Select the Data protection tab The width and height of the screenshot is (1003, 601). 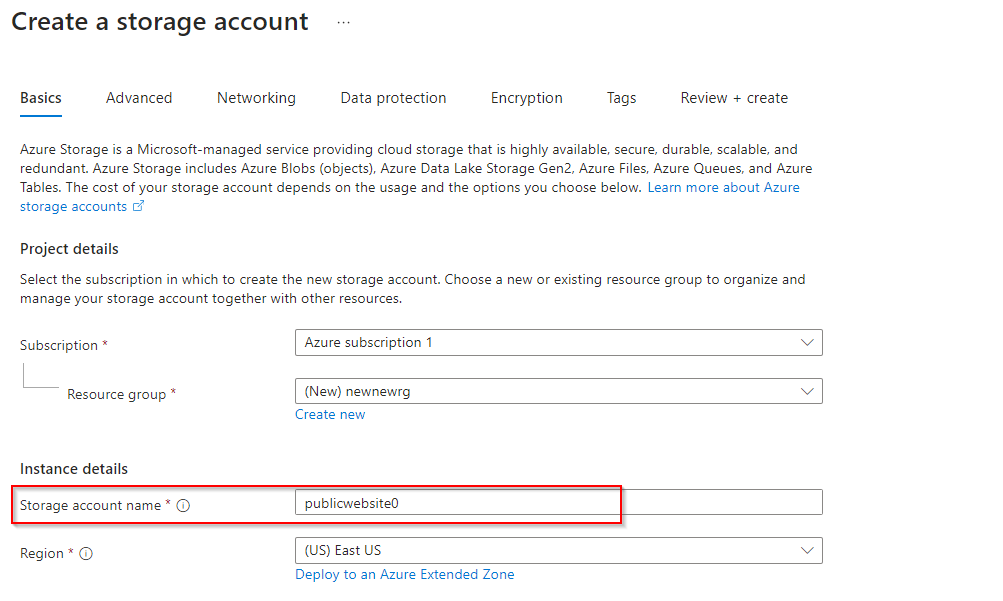(393, 98)
